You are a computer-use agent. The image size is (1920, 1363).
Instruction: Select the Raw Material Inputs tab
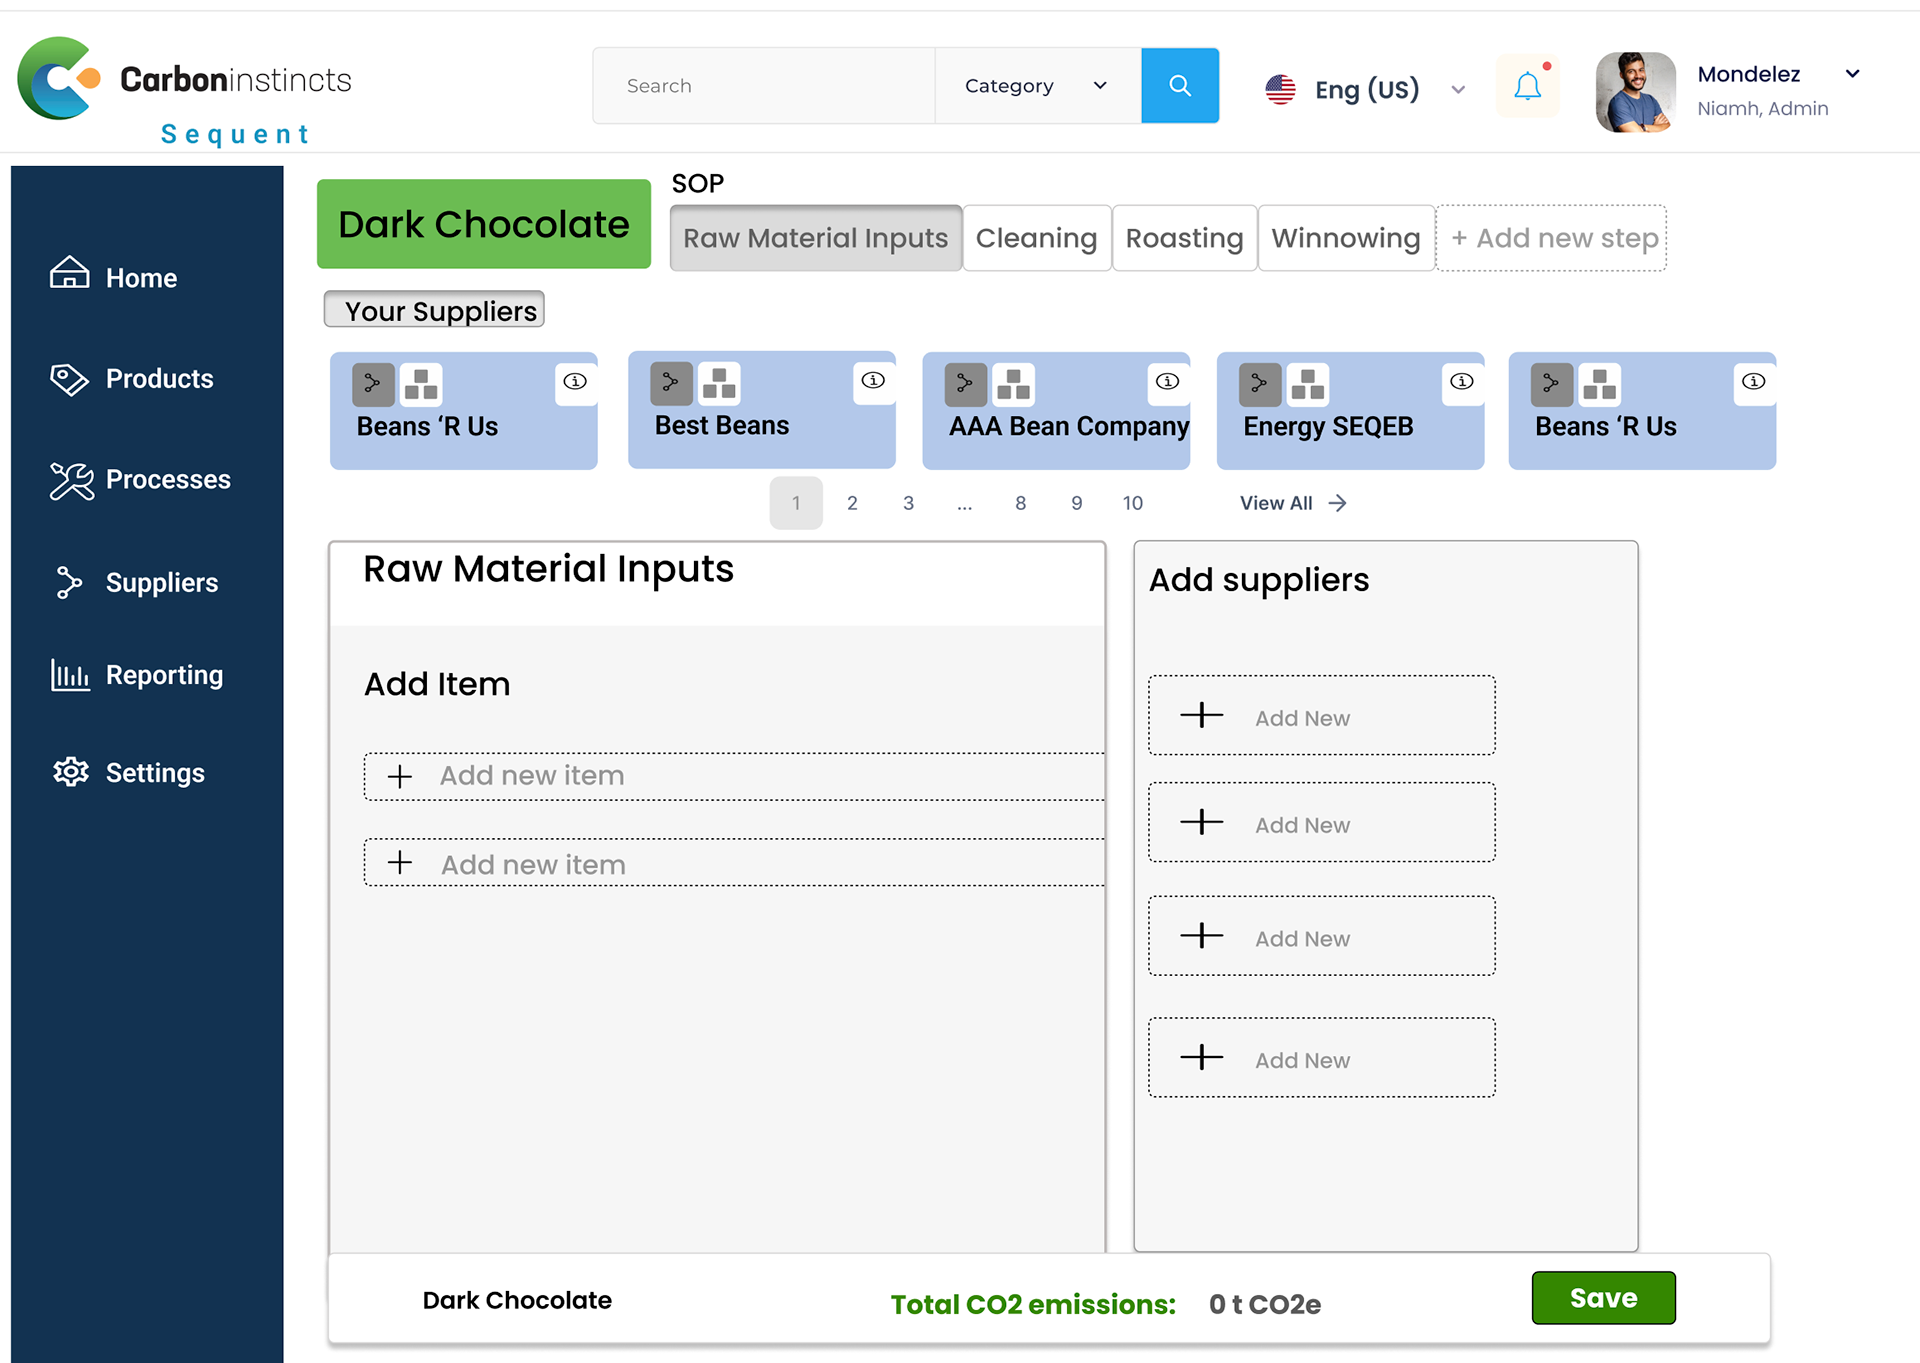click(815, 238)
